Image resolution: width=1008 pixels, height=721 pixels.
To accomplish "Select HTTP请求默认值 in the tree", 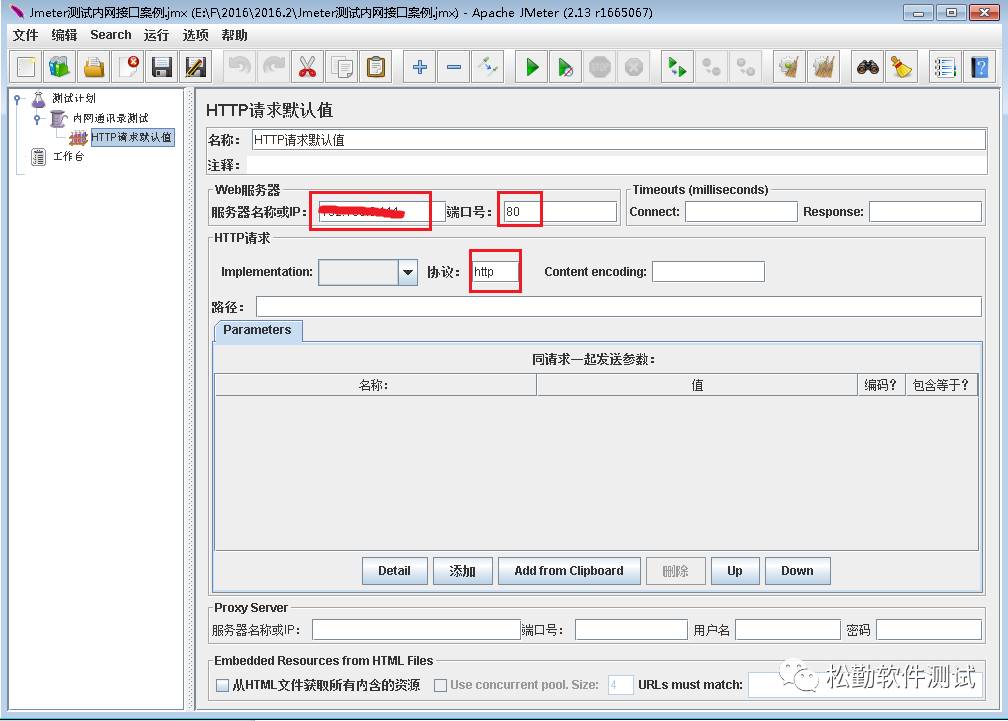I will click(x=131, y=137).
